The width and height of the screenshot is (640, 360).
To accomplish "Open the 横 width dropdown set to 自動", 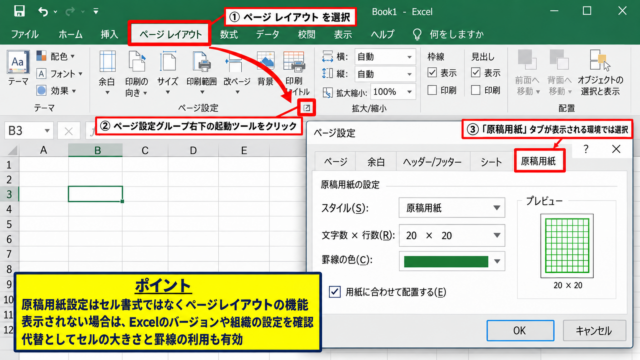I will [385, 57].
